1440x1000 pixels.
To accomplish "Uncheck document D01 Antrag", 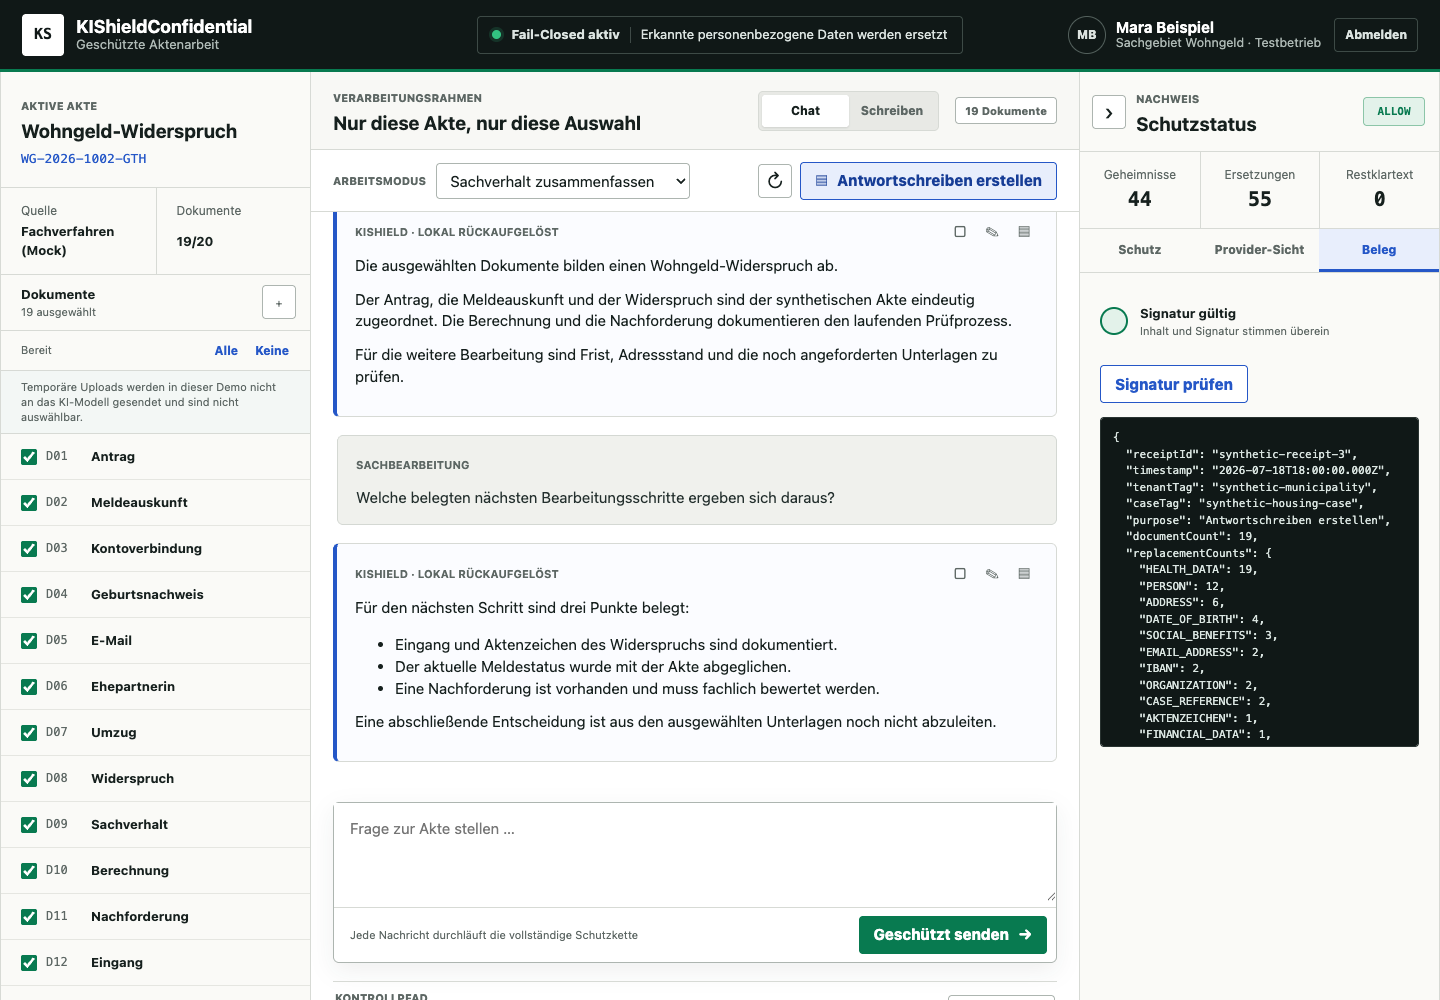I will (29, 457).
